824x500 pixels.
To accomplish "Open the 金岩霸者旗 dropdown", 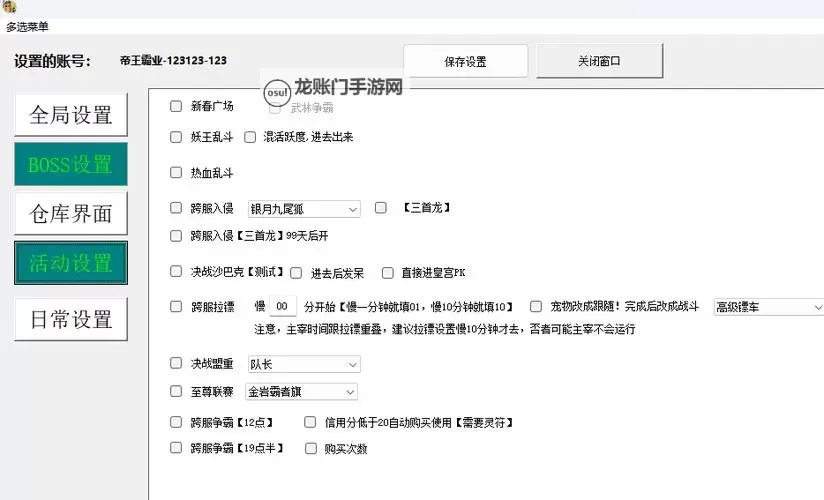I will tap(301, 392).
